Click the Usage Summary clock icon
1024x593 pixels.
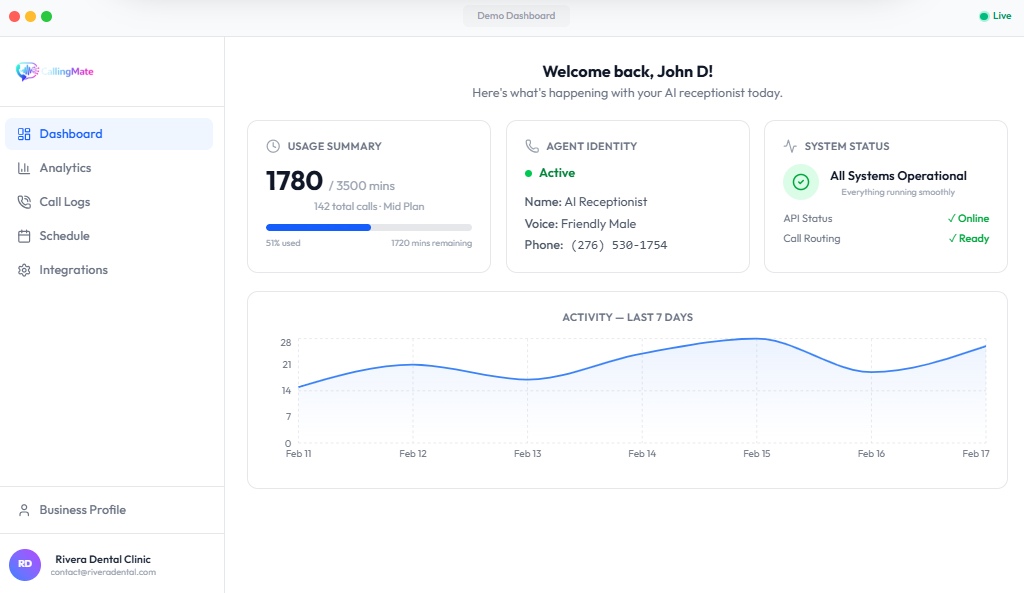click(x=273, y=146)
